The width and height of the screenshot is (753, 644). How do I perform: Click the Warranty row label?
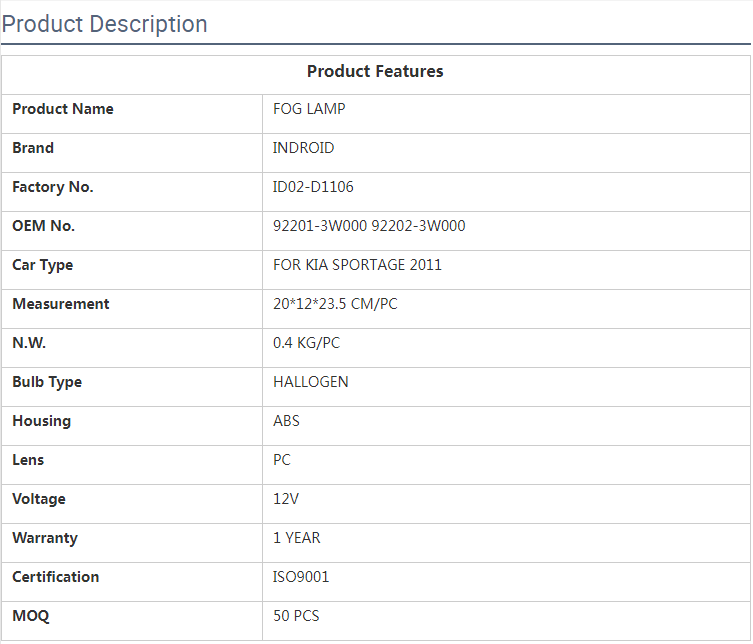(44, 538)
